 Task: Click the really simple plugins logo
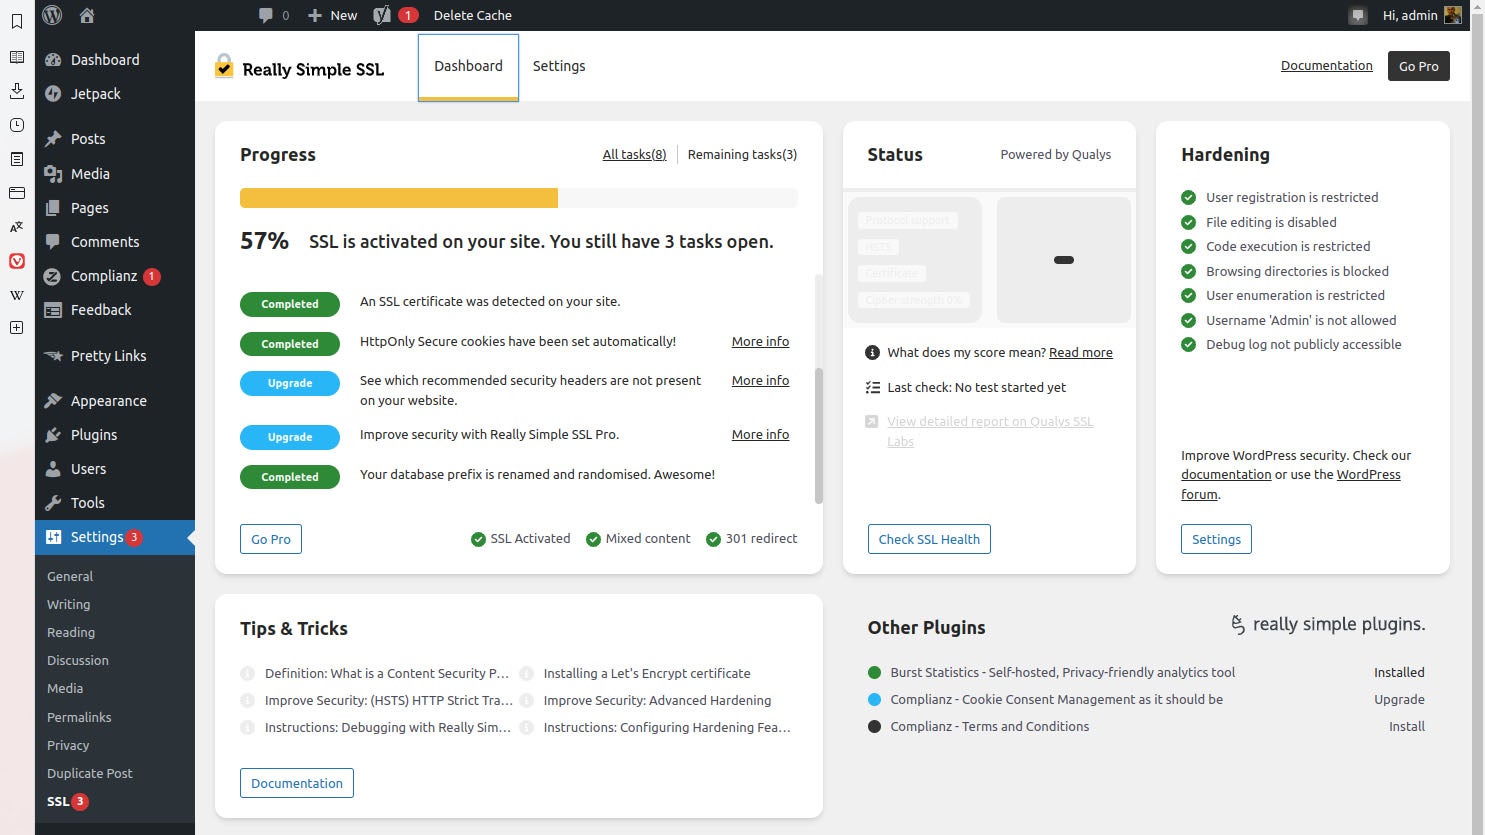pyautogui.click(x=1327, y=624)
